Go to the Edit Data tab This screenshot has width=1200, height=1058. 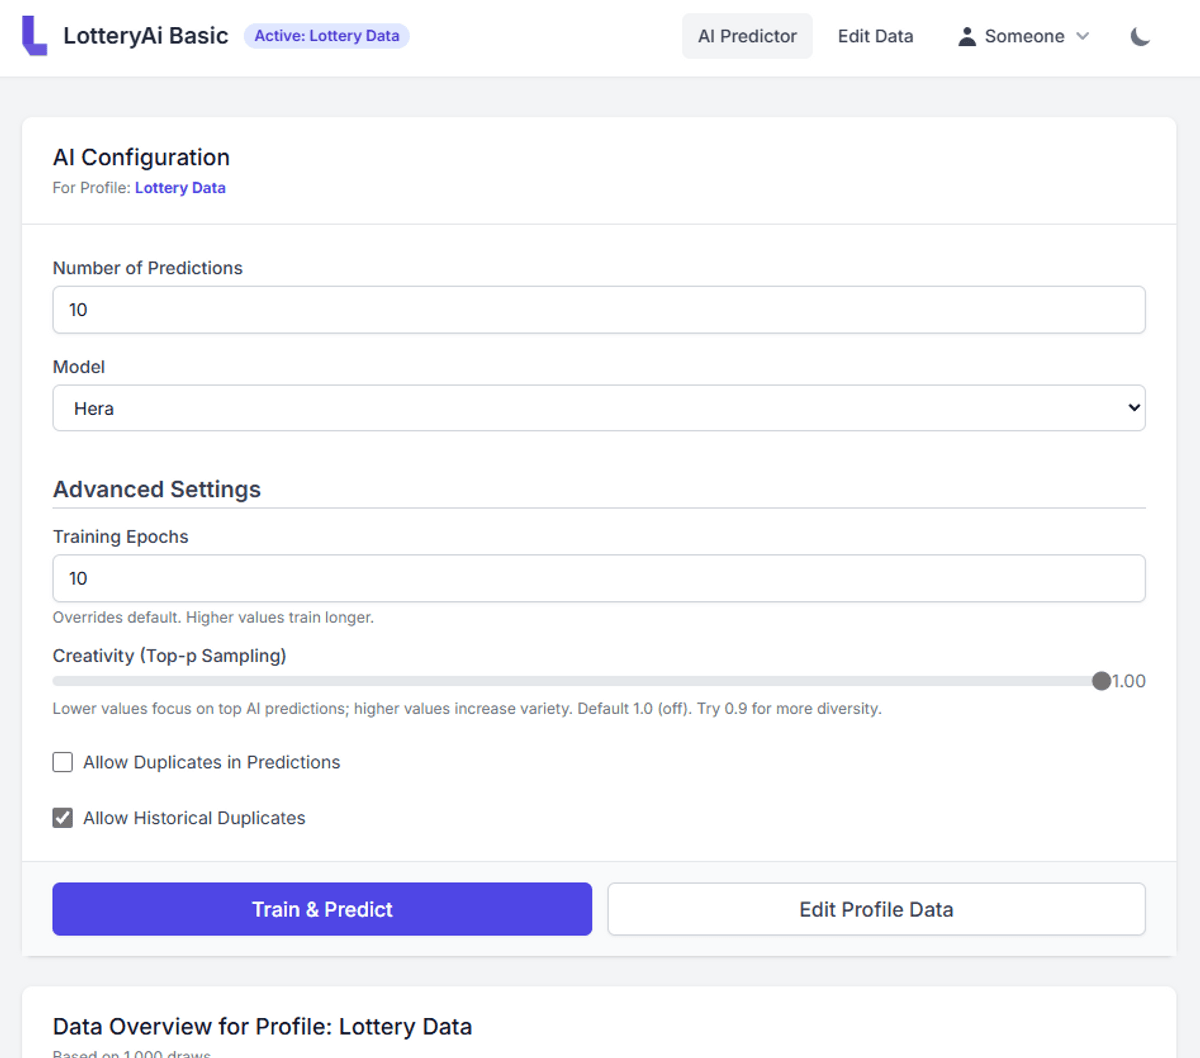point(875,37)
